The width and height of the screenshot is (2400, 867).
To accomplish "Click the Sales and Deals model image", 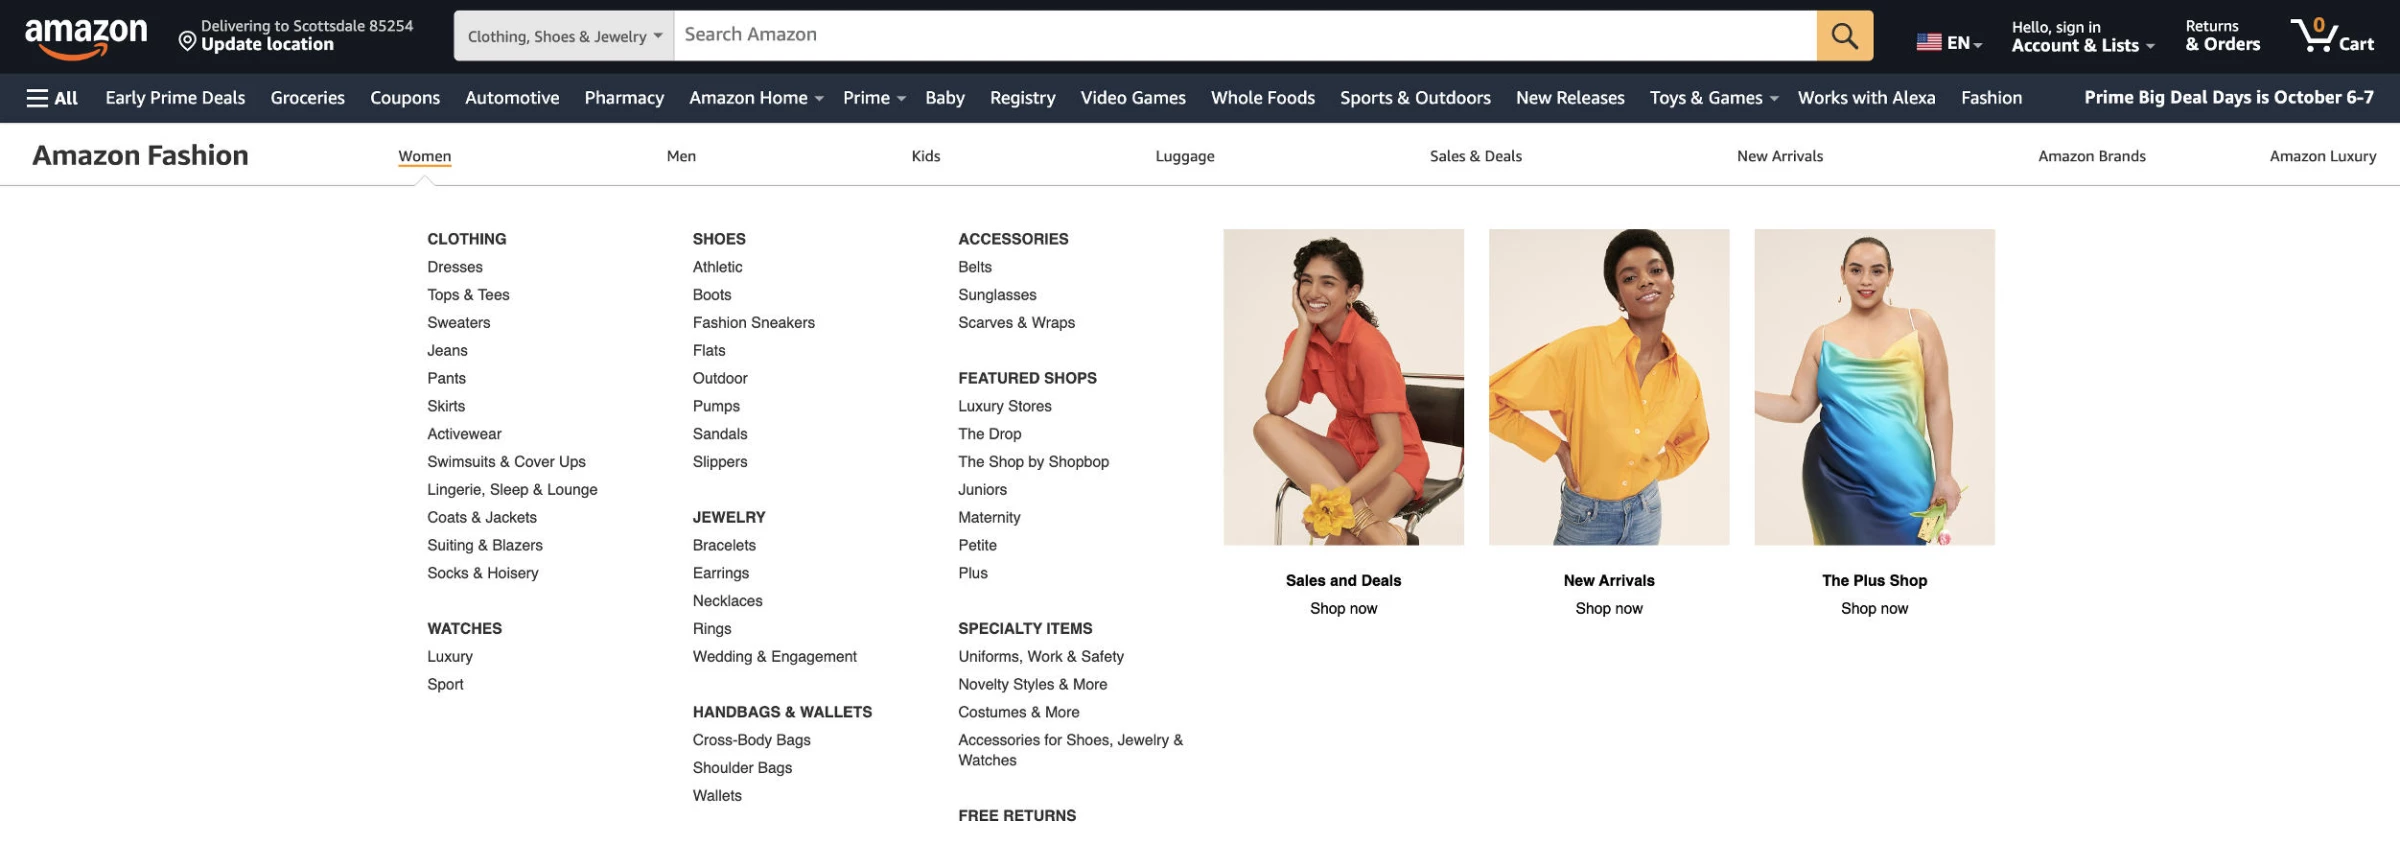I will tap(1343, 387).
